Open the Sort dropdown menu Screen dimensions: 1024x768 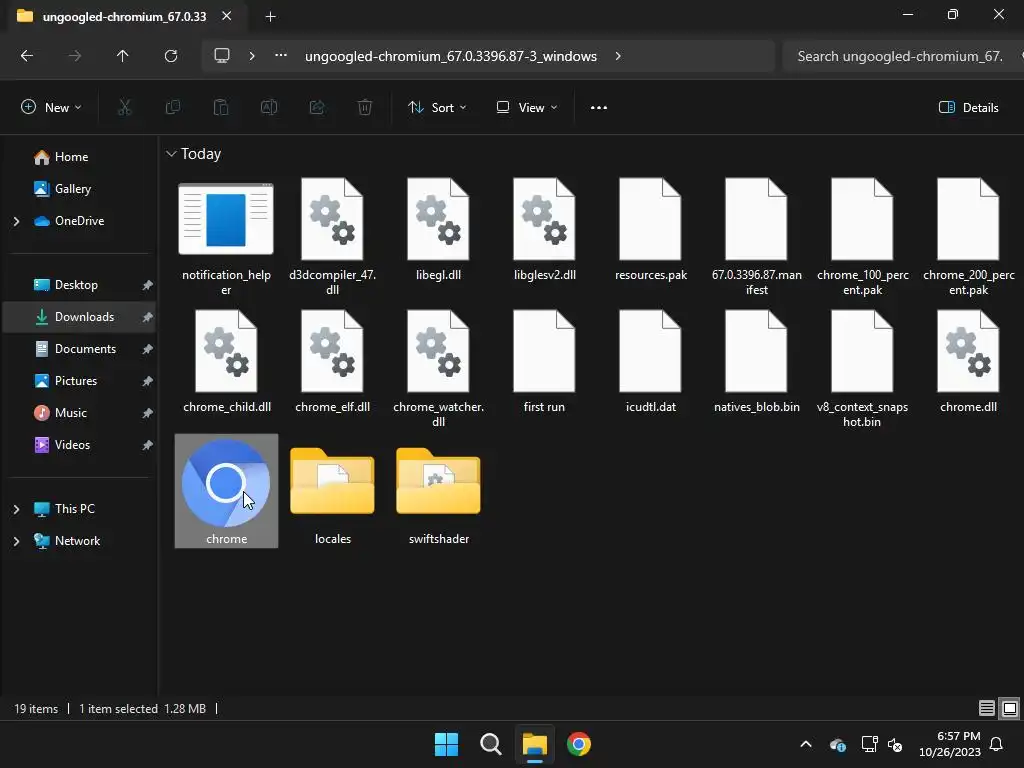click(437, 108)
